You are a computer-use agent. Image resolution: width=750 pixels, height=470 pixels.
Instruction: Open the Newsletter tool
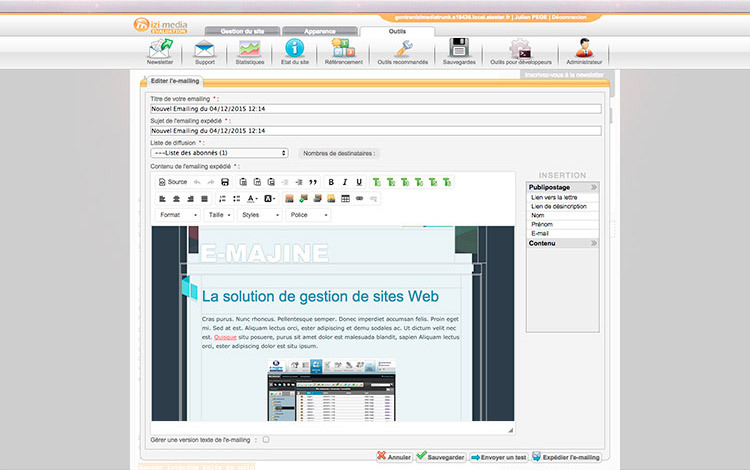click(159, 50)
